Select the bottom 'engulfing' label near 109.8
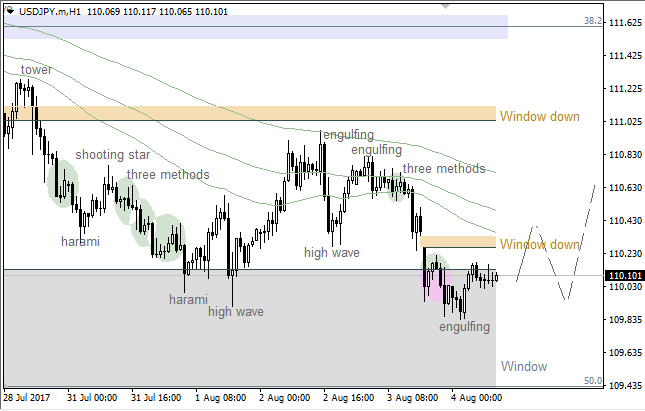 [x=465, y=327]
